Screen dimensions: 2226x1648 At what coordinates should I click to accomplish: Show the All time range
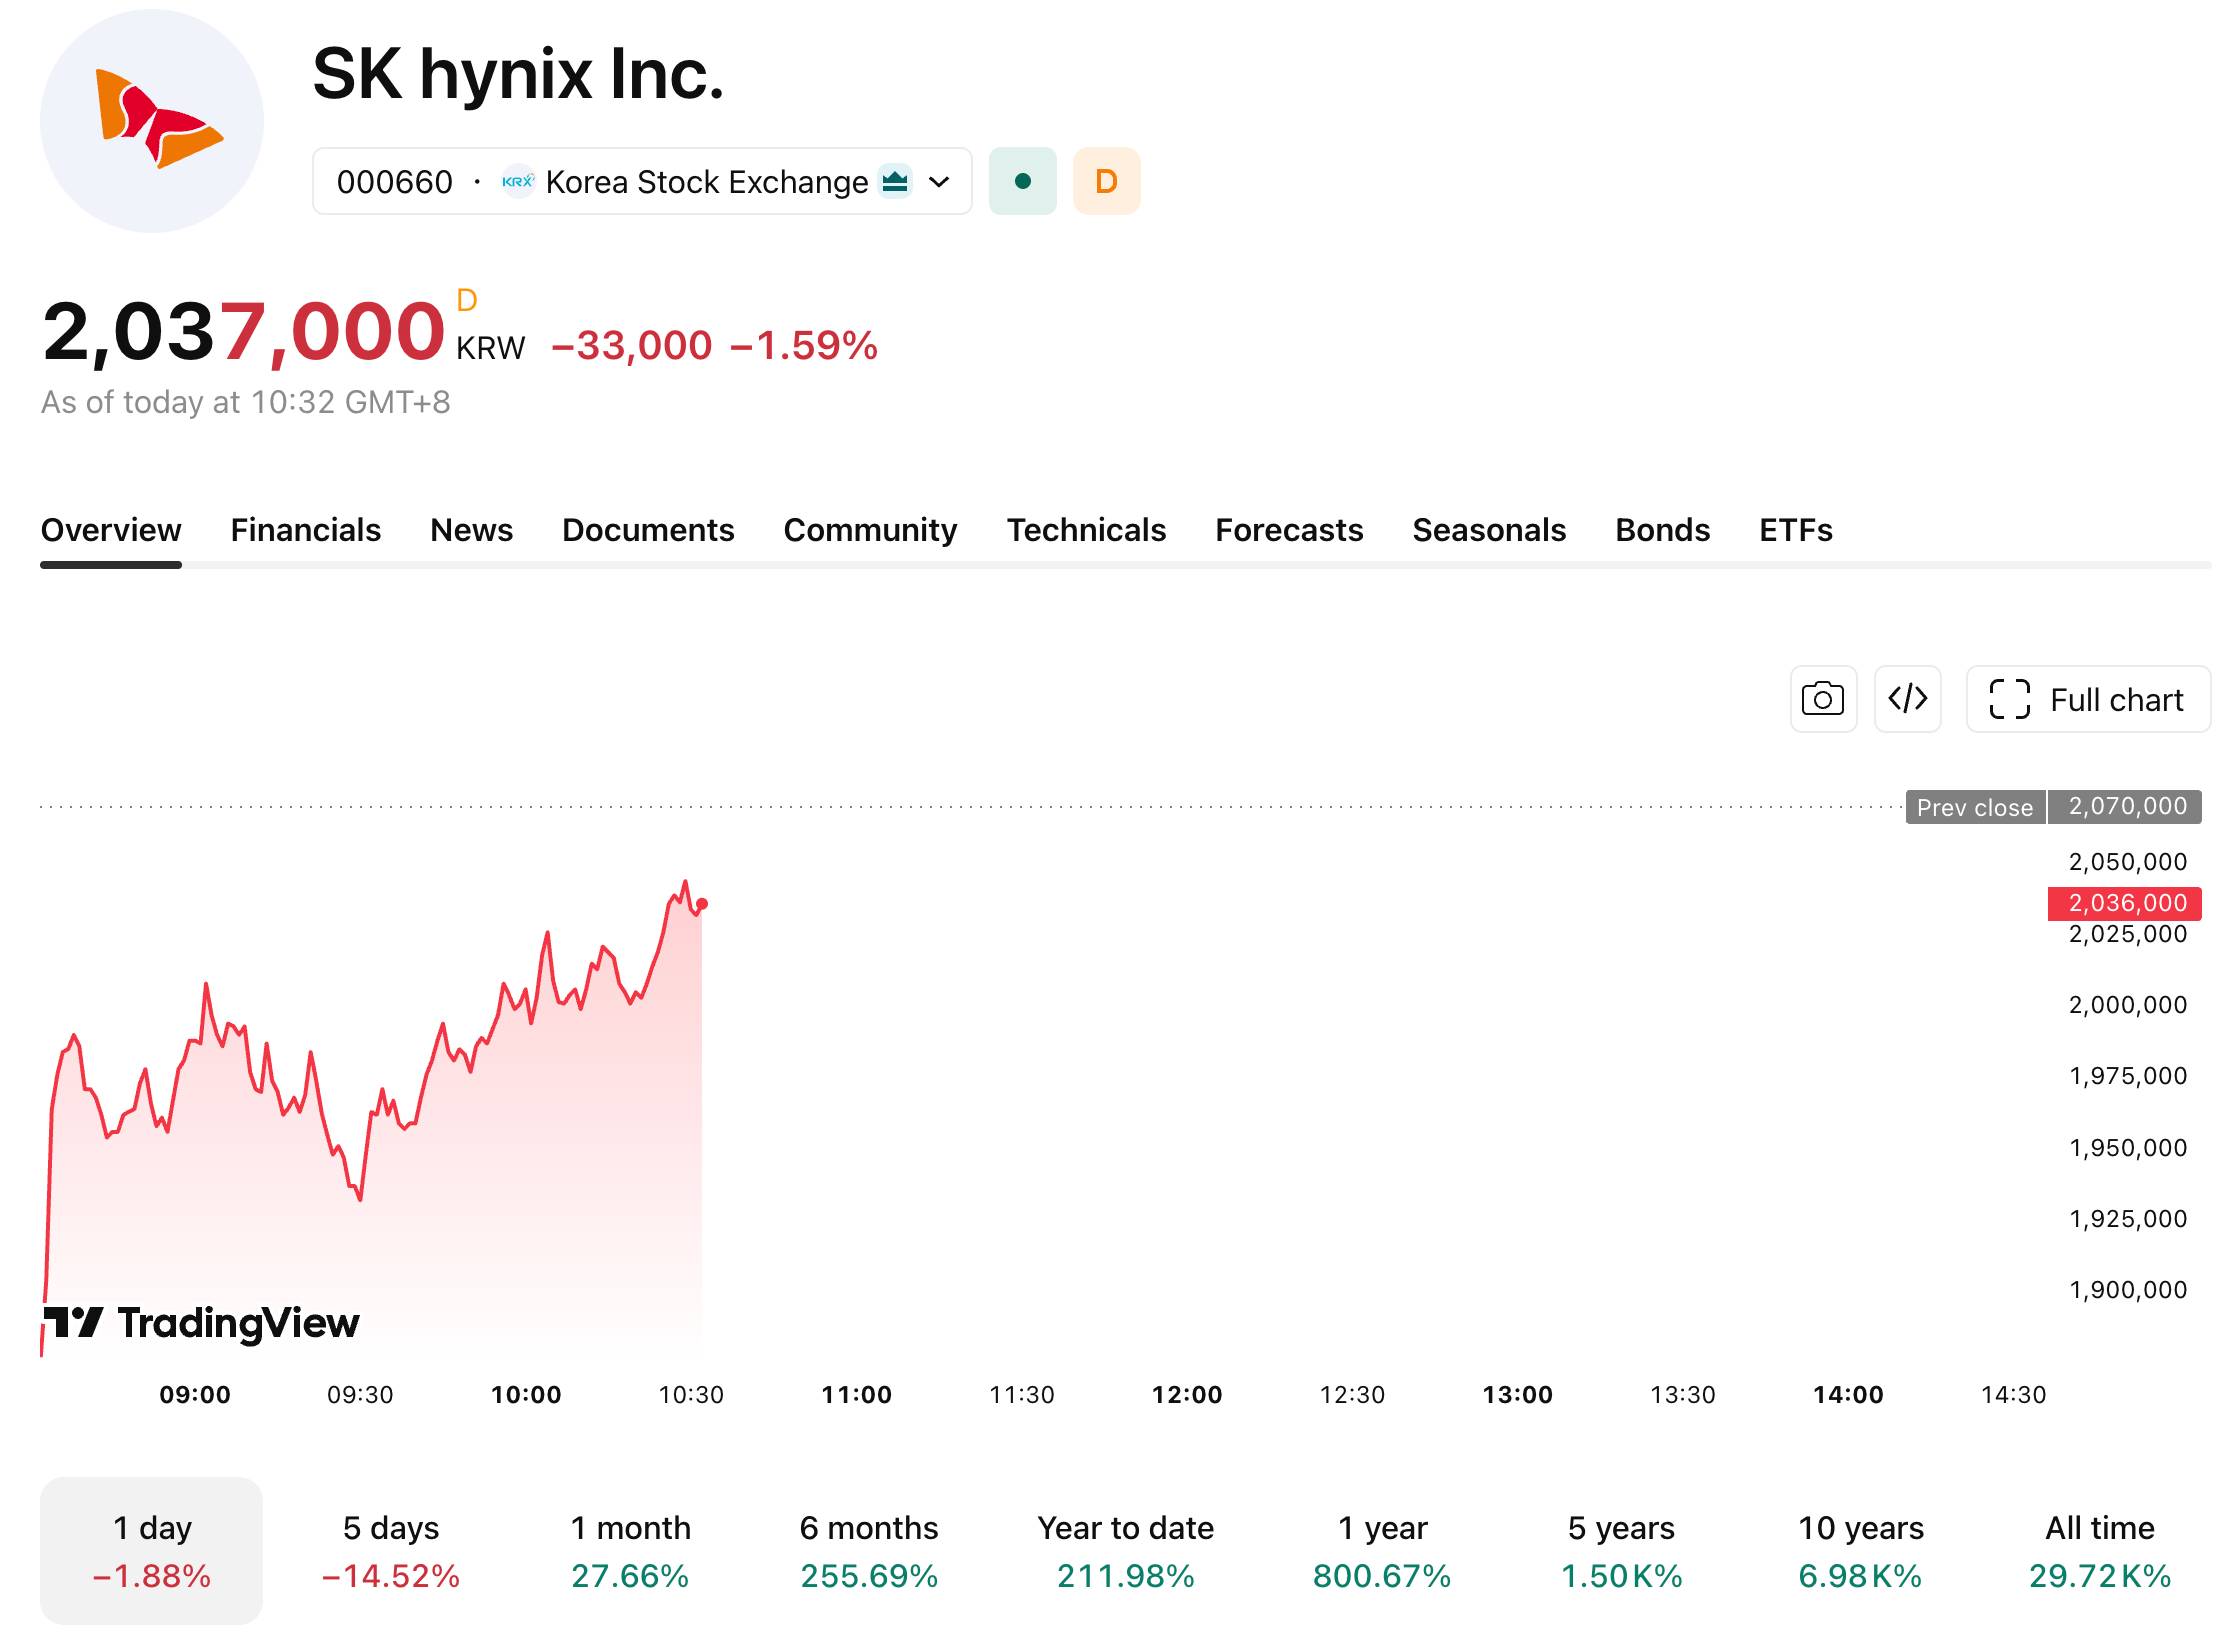pos(2100,1551)
